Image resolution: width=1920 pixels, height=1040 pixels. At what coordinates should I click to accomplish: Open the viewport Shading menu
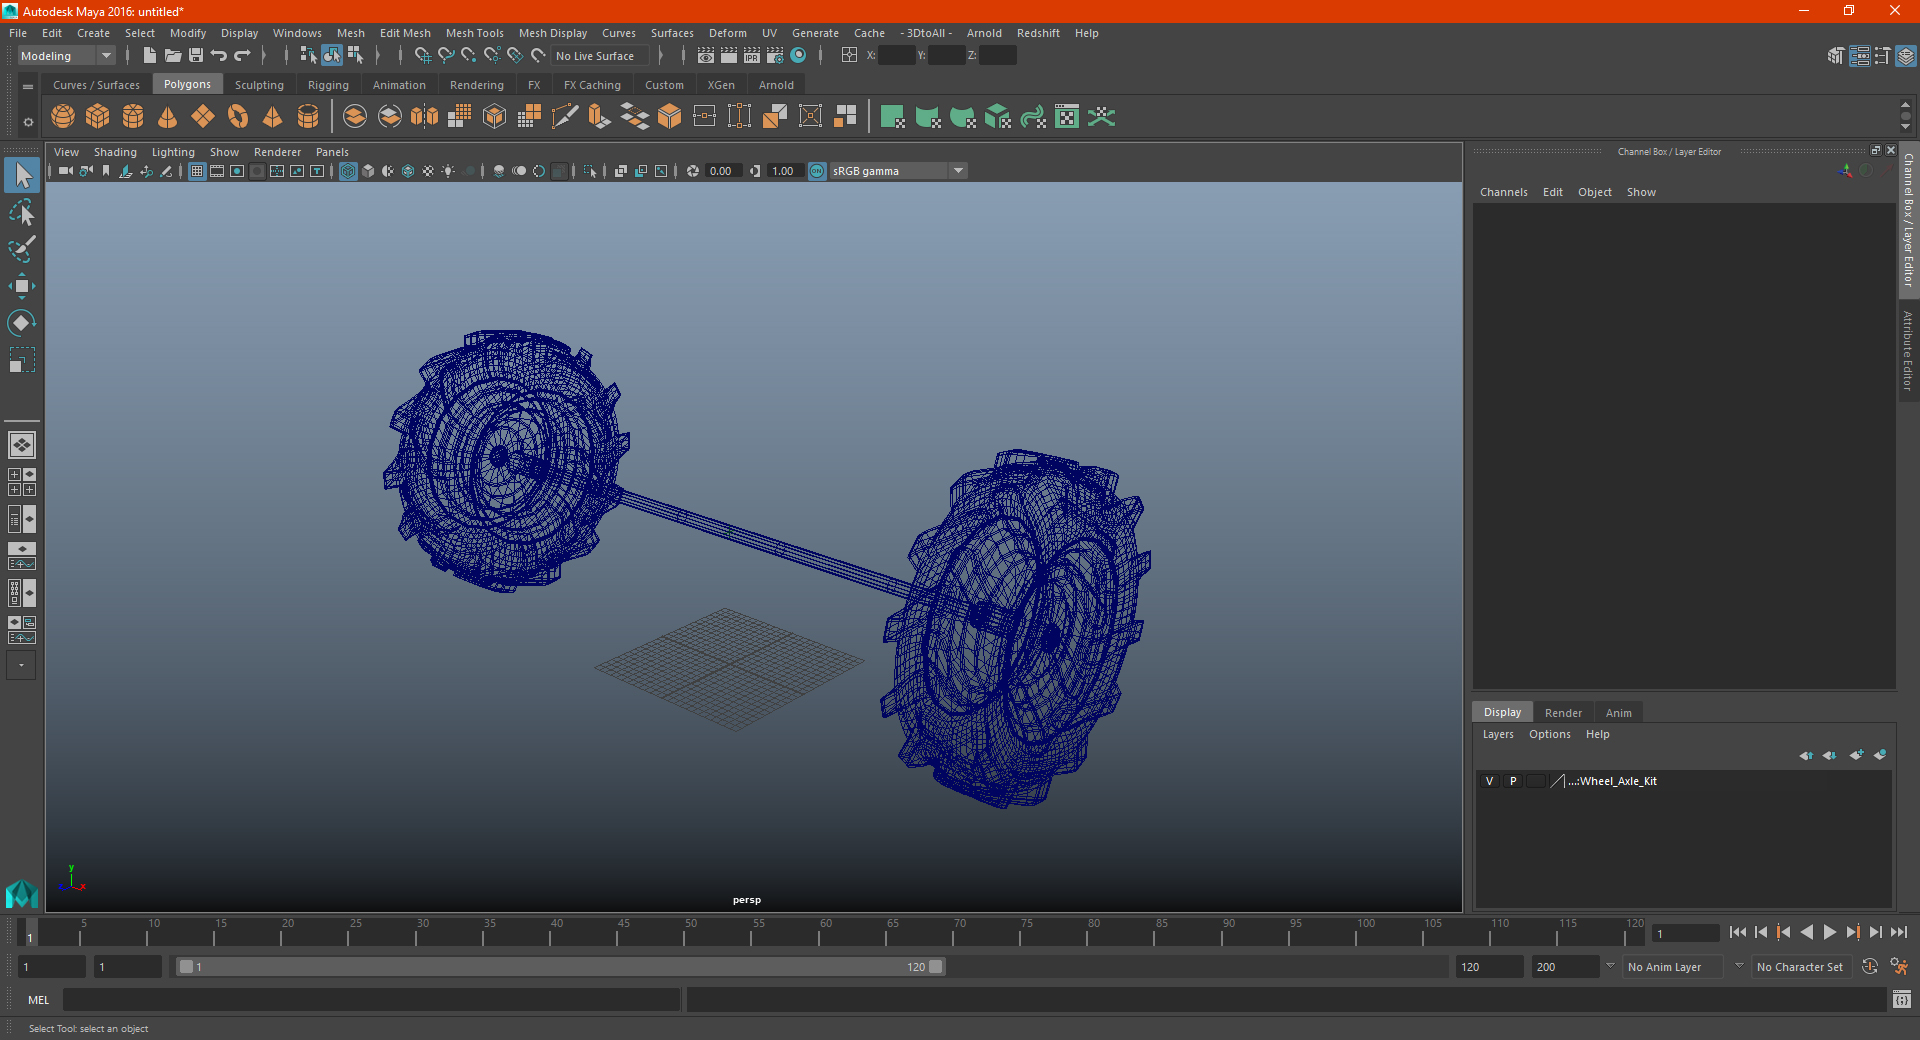(115, 152)
